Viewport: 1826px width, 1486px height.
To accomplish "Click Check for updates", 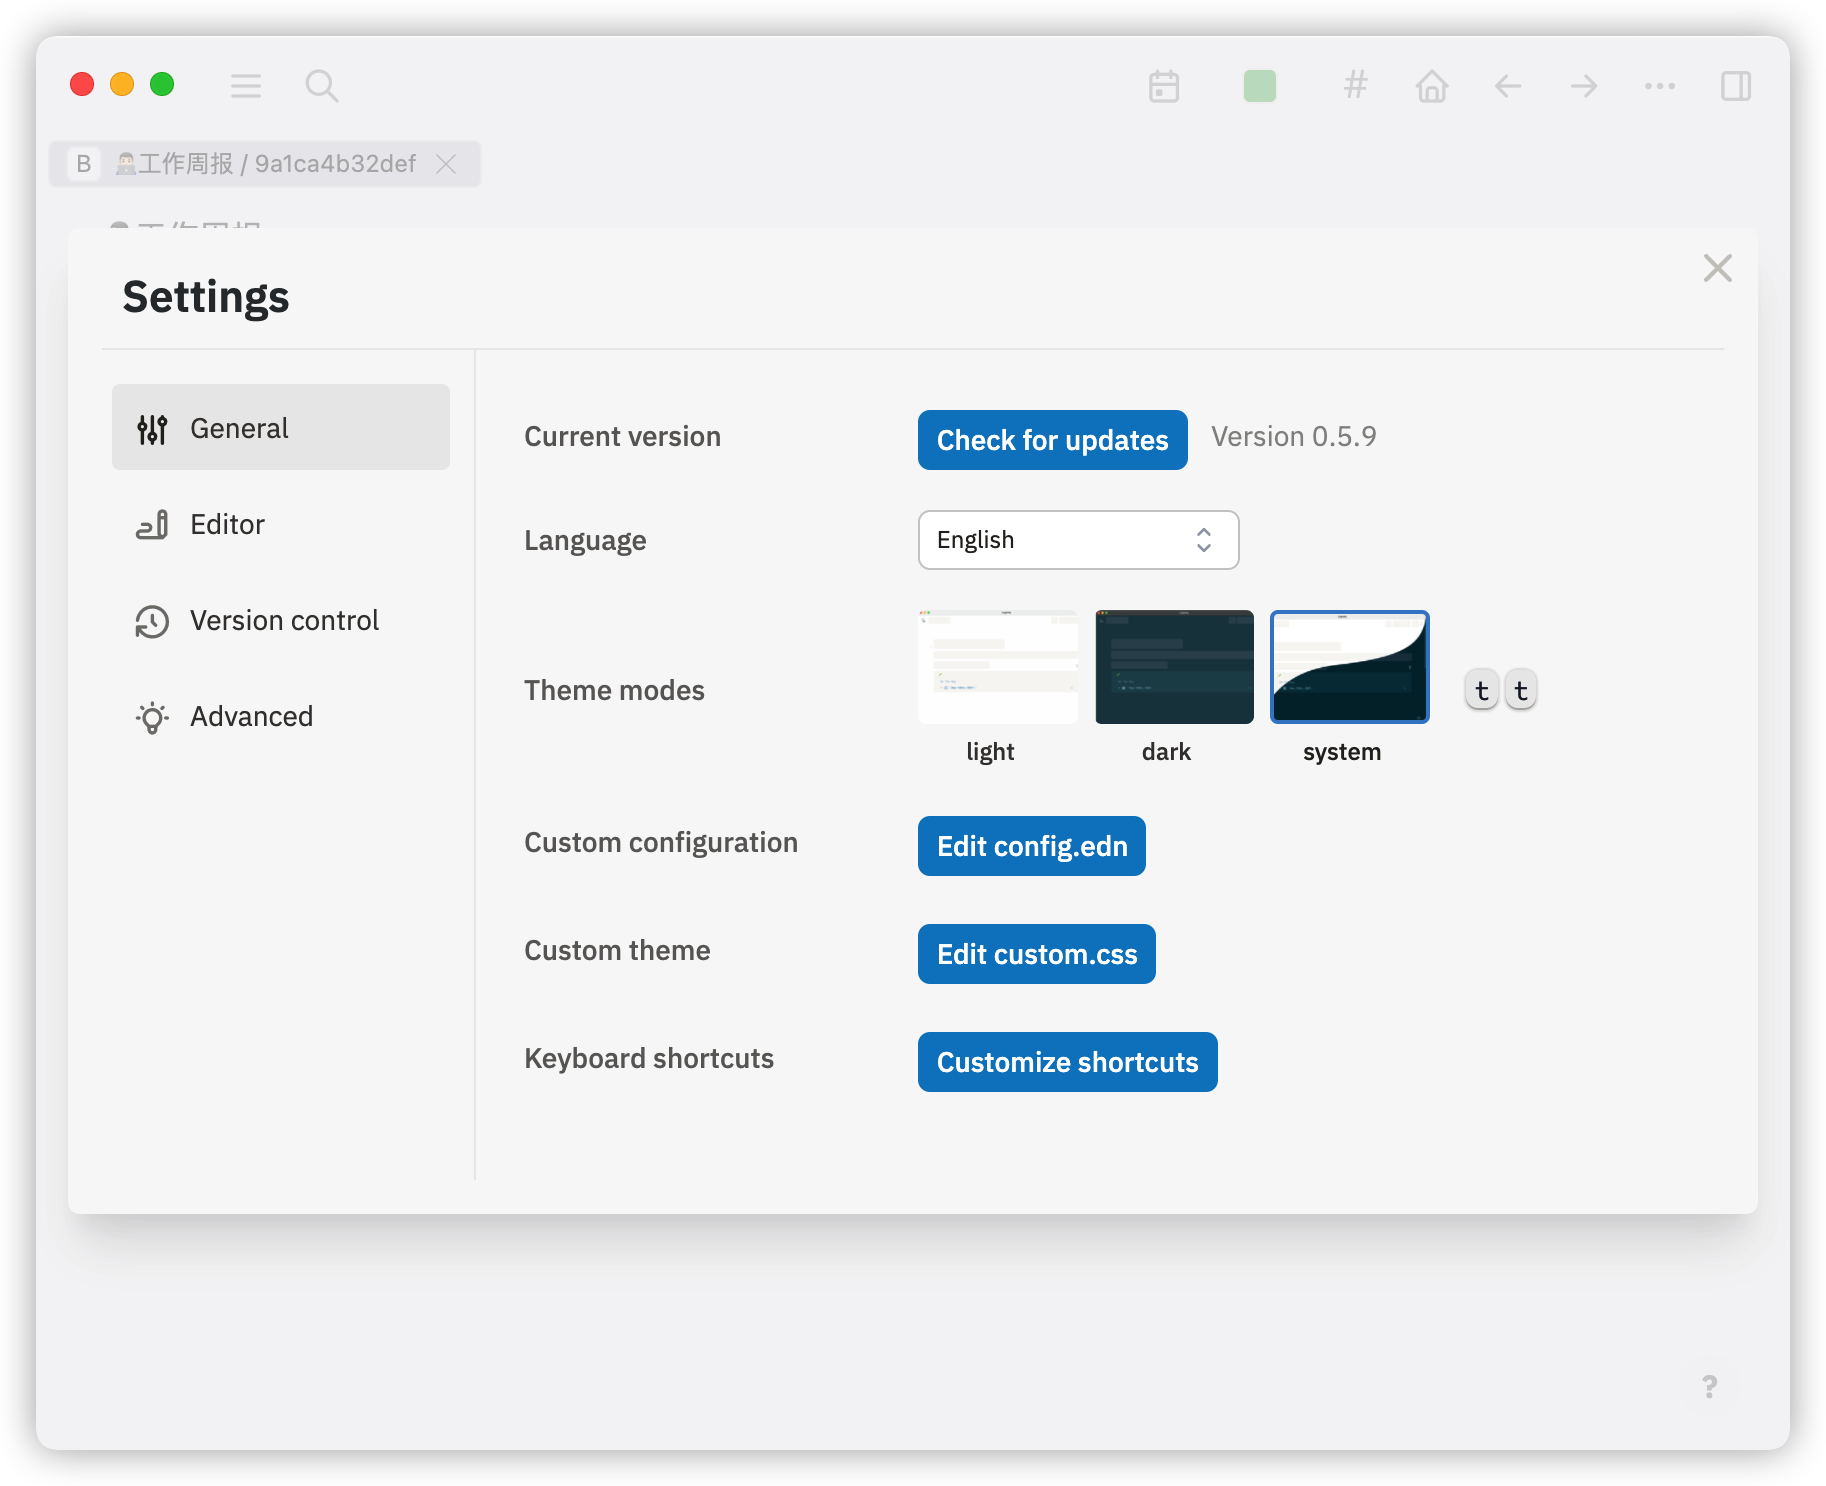I will (1052, 440).
